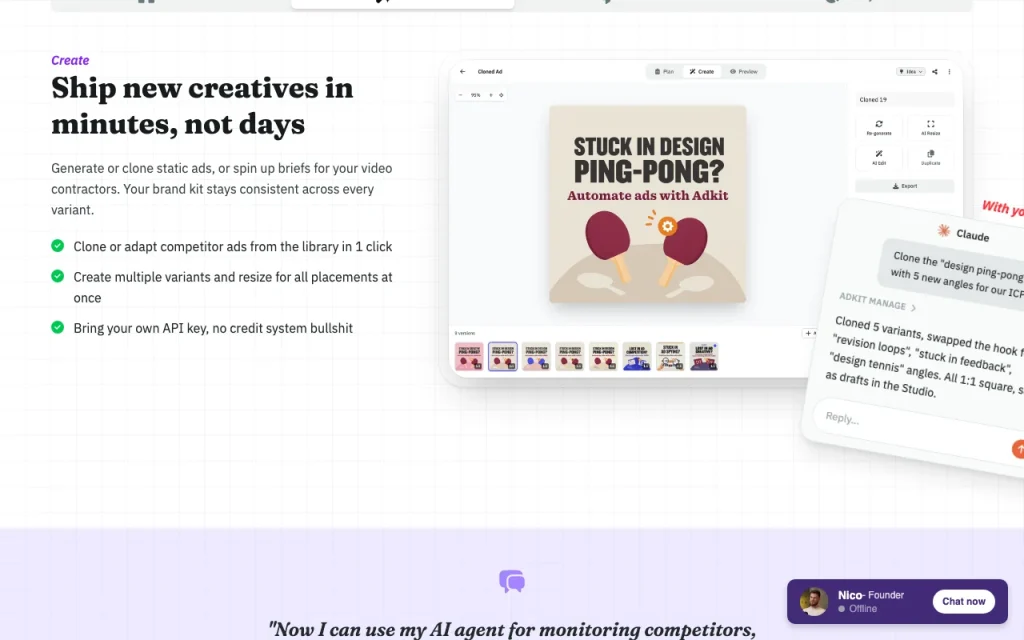1024x640 pixels.
Task: Click the Cloned Ad title text
Action: point(490,72)
